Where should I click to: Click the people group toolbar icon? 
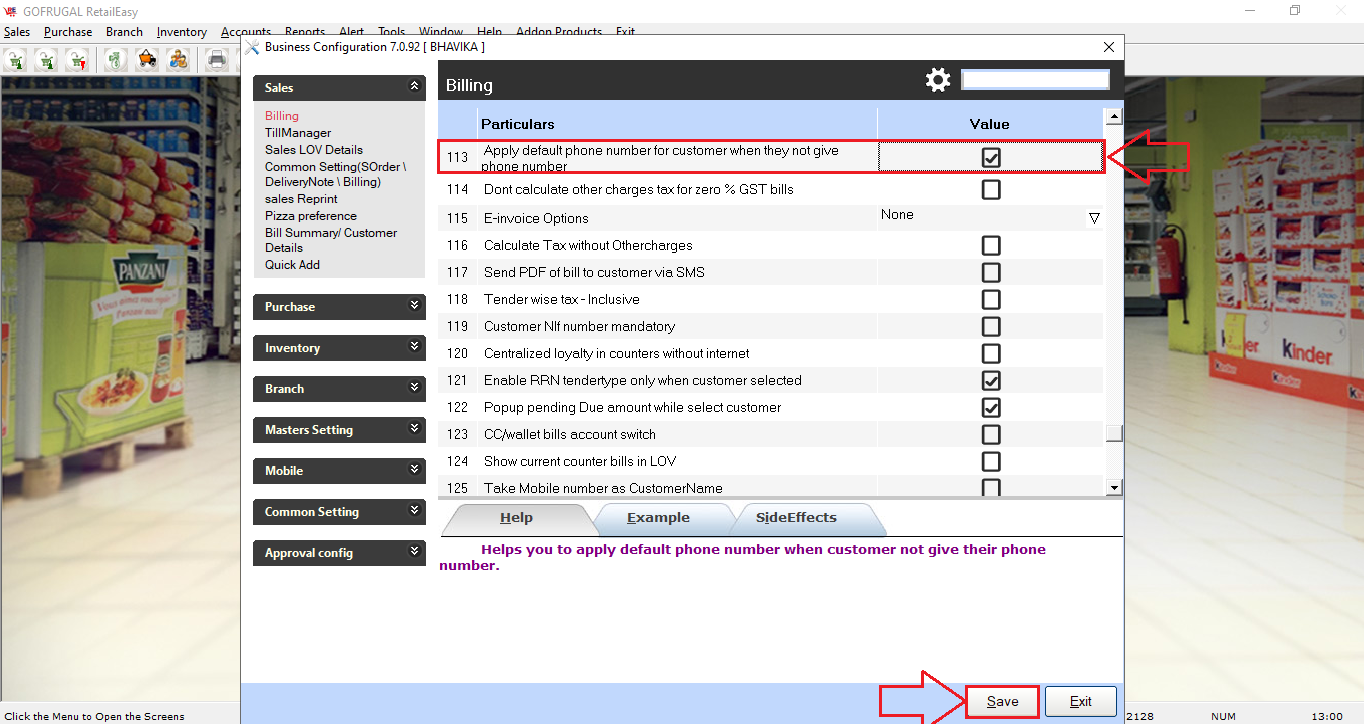pos(178,60)
